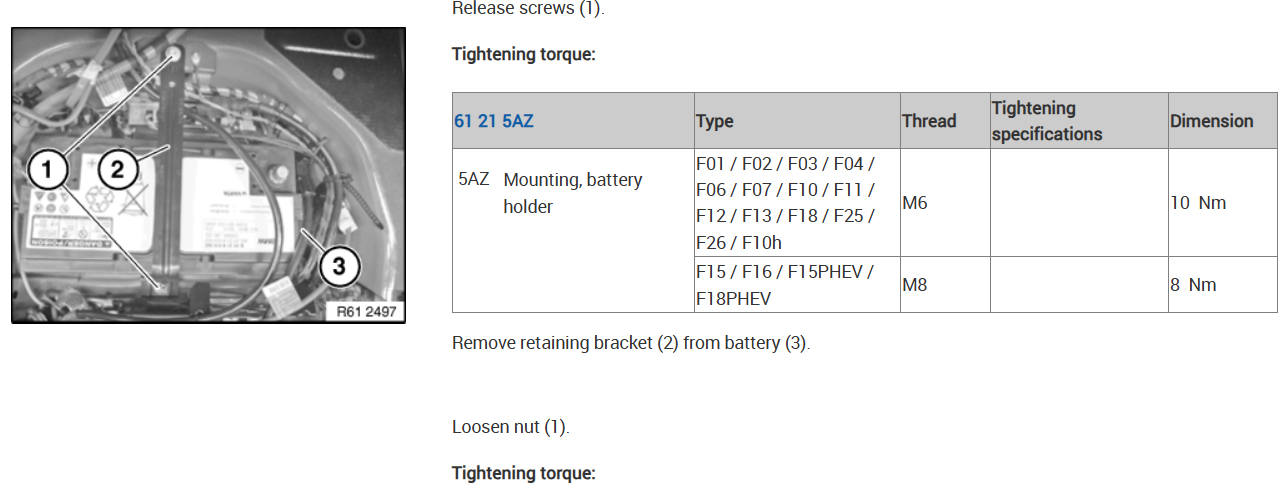Select the 8 Nm dimension cell
The height and width of the screenshot is (495, 1287).
pos(1193,285)
